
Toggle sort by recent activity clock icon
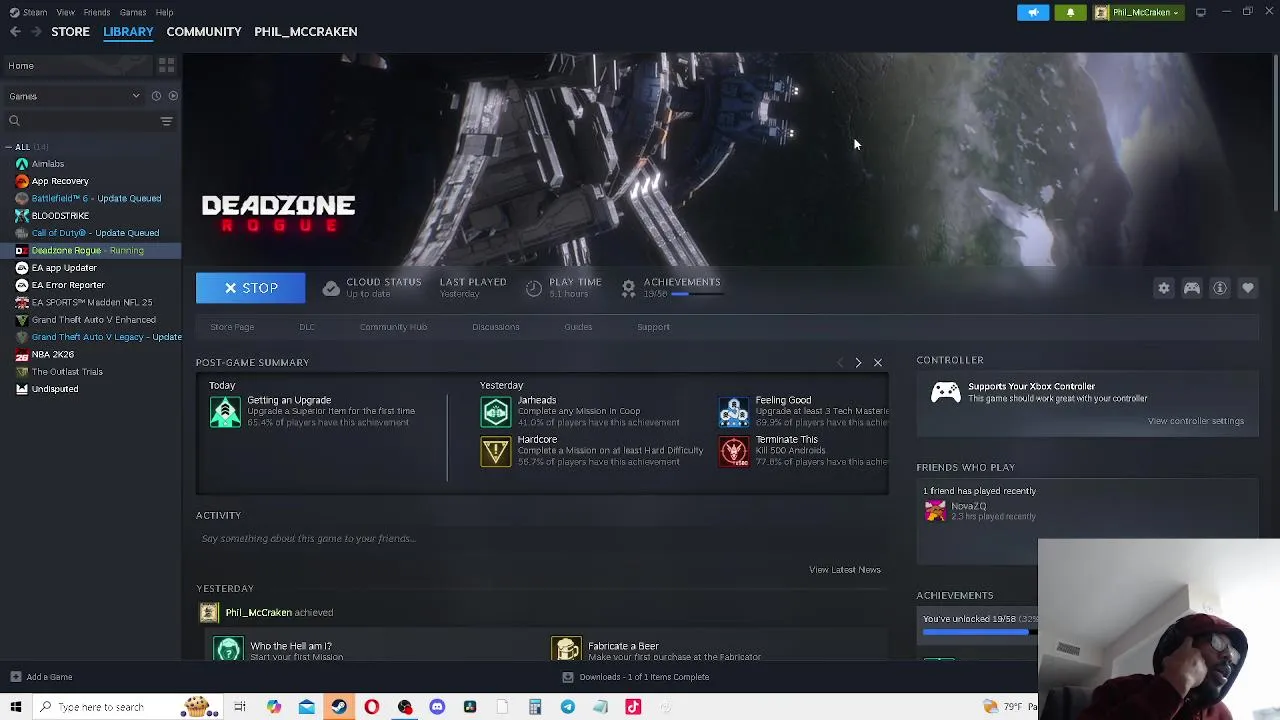(156, 96)
